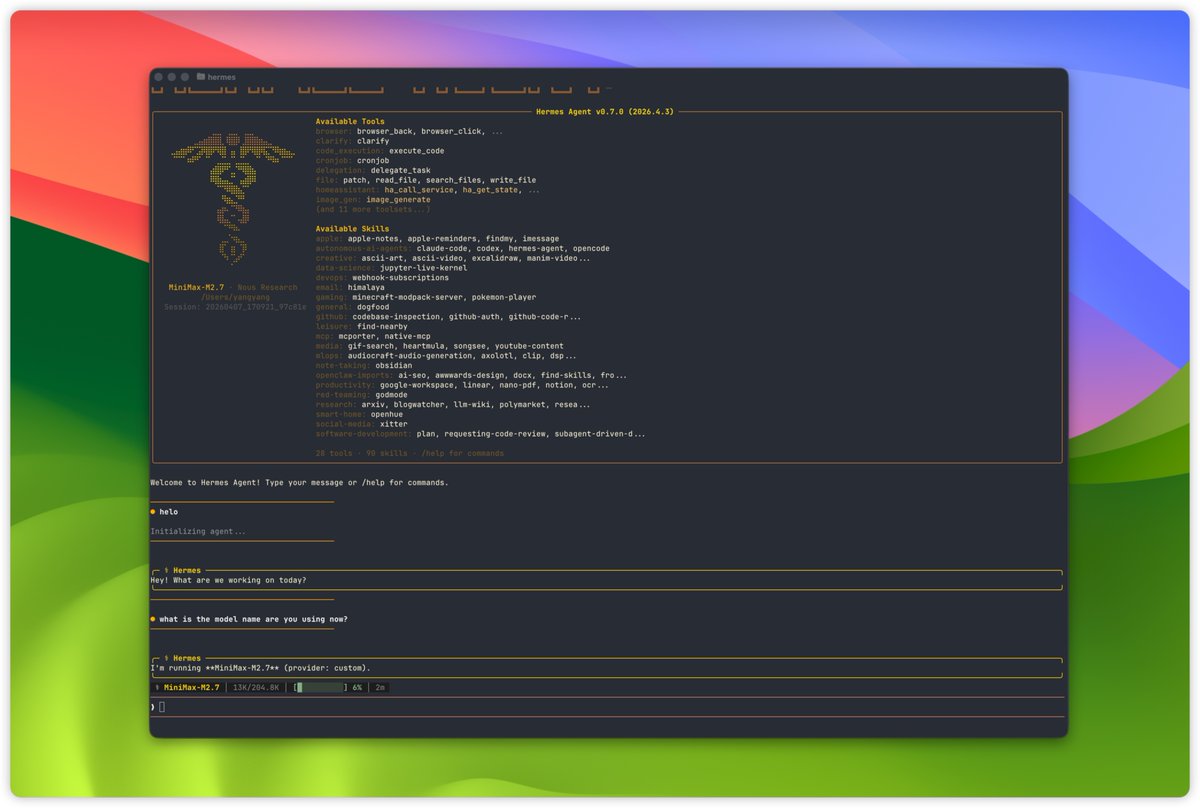Select the "research:" skills row
The width and height of the screenshot is (1200, 808).
coord(453,405)
